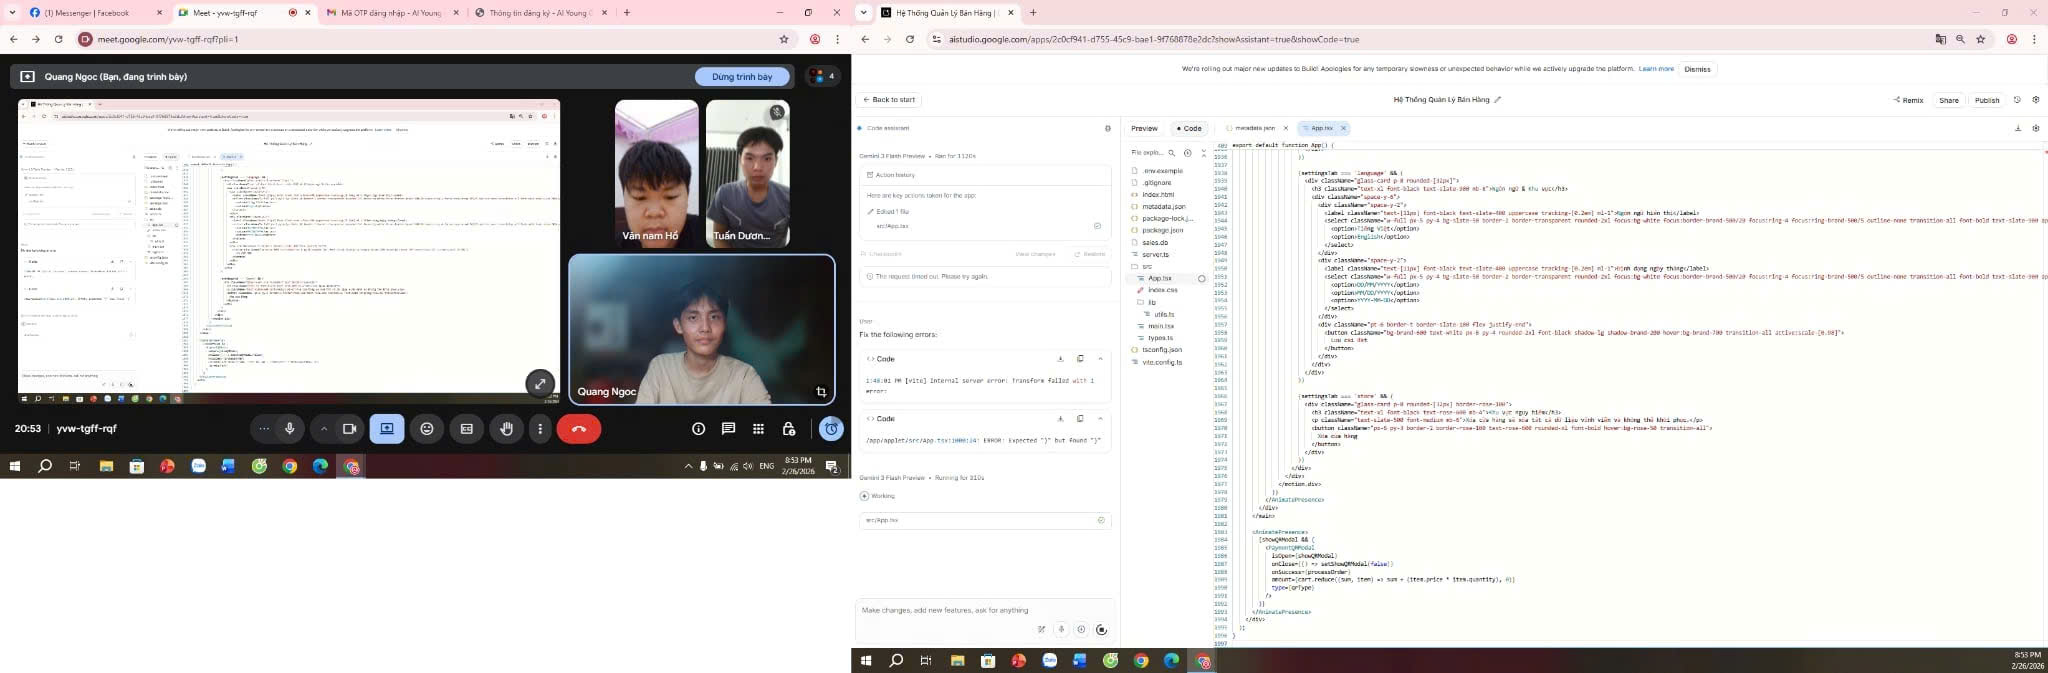Open meeting details info icon
Image resolution: width=2048 pixels, height=673 pixels.
[x=698, y=429]
